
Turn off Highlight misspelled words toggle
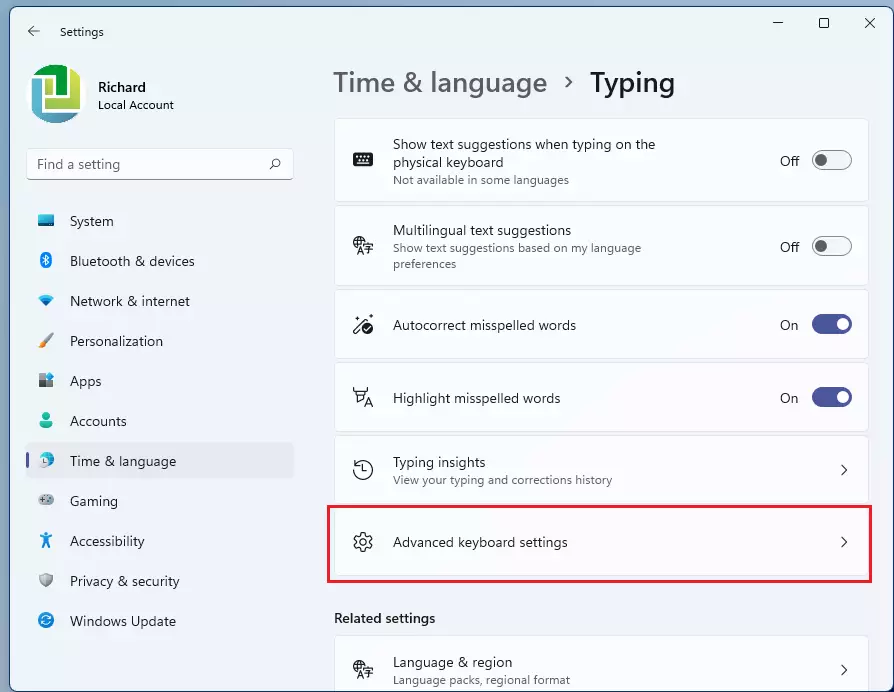tap(831, 397)
